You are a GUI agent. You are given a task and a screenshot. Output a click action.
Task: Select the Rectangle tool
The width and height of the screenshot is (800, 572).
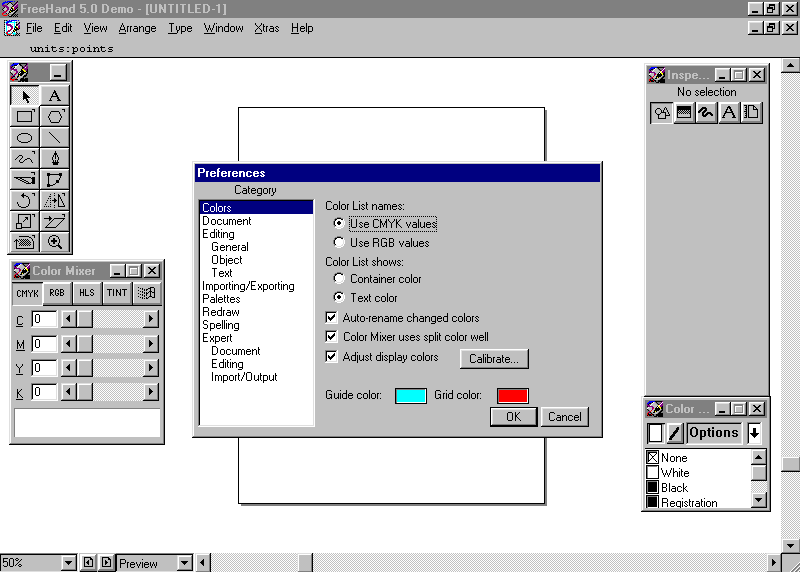pos(24,117)
